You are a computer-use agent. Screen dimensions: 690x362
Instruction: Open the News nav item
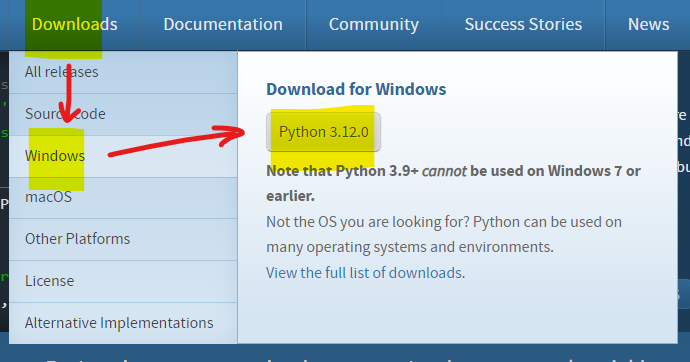648,25
